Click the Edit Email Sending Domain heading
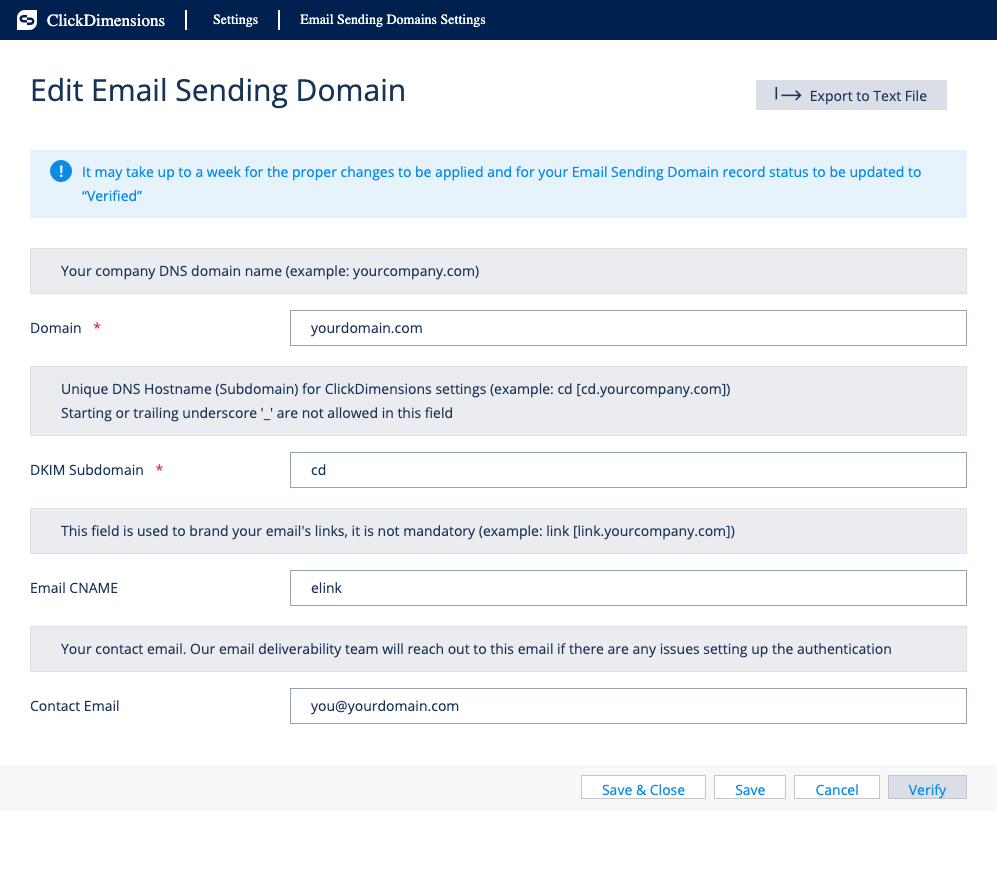This screenshot has width=997, height=876. [218, 90]
